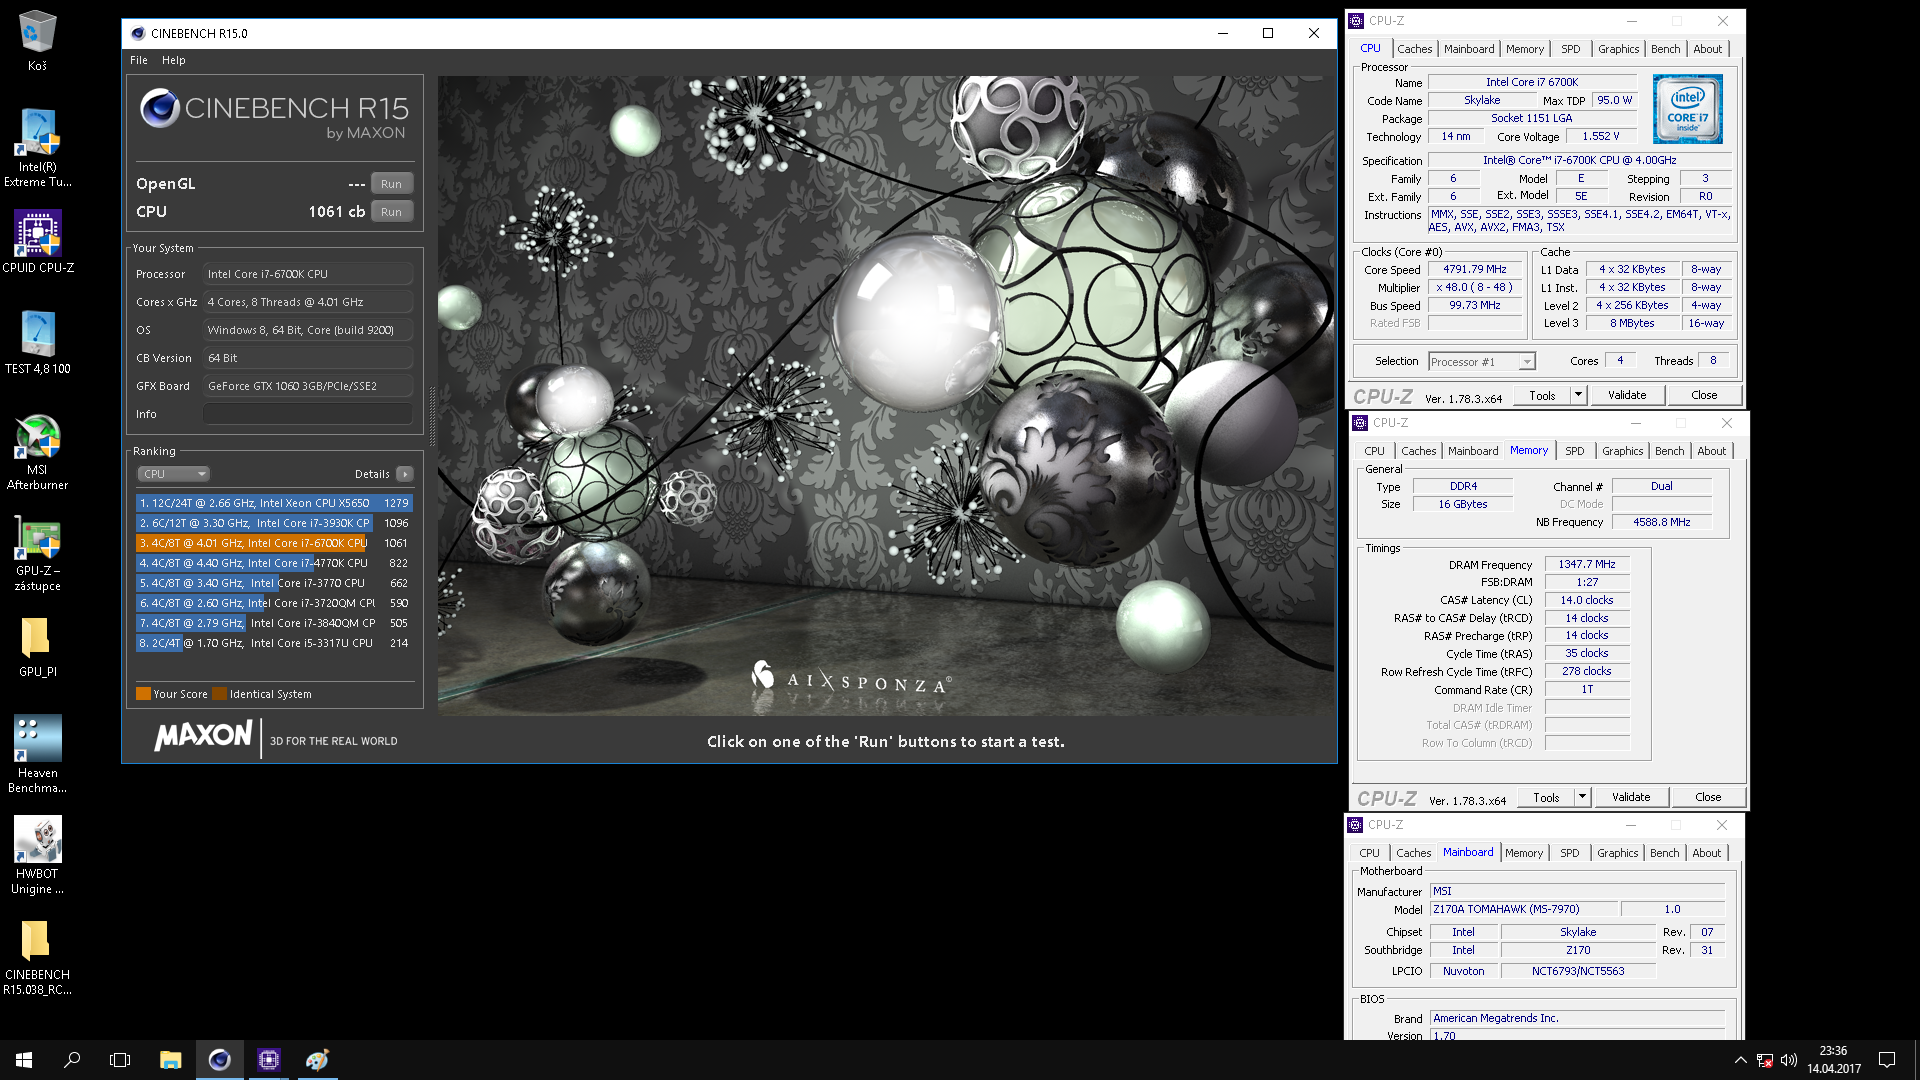This screenshot has width=1920, height=1080.
Task: Open GPU_PI folder on desktop
Action: click(x=37, y=647)
